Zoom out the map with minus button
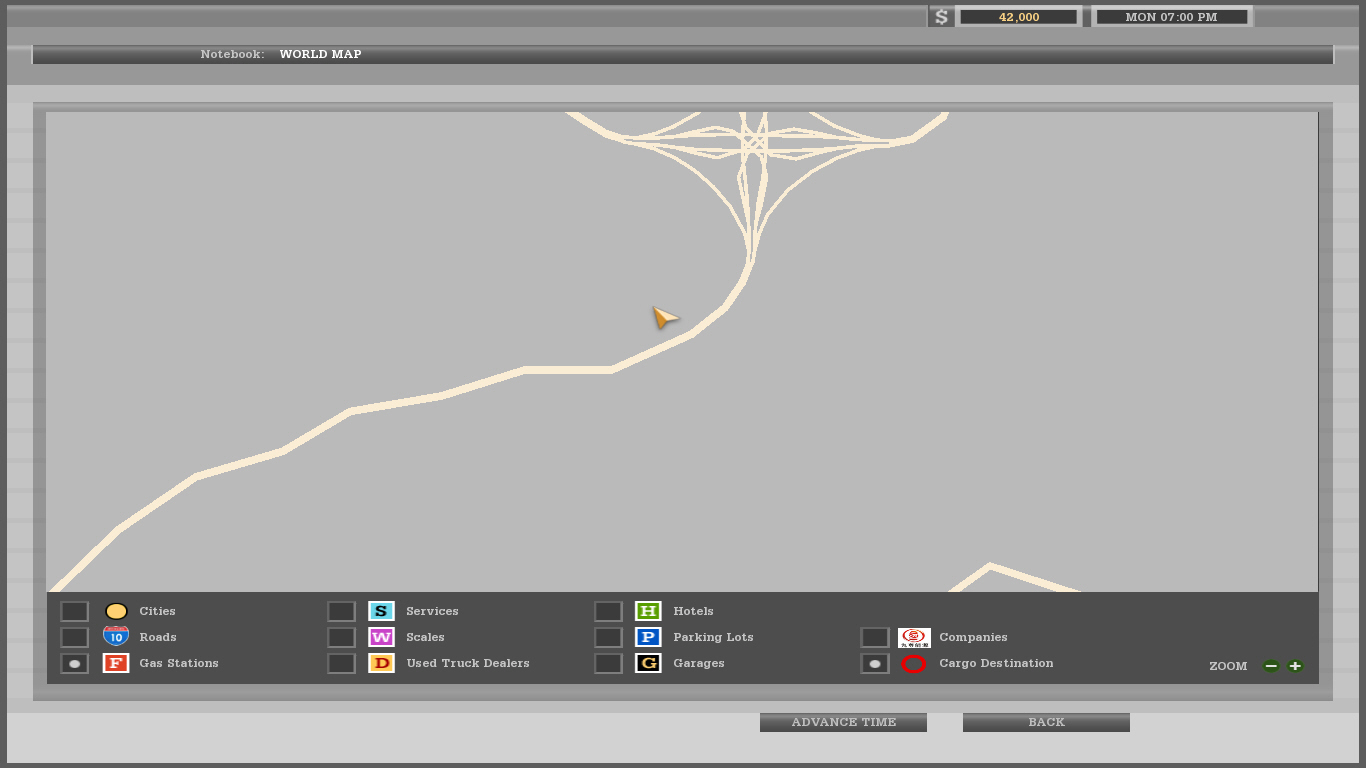The height and width of the screenshot is (768, 1366). 1271,666
